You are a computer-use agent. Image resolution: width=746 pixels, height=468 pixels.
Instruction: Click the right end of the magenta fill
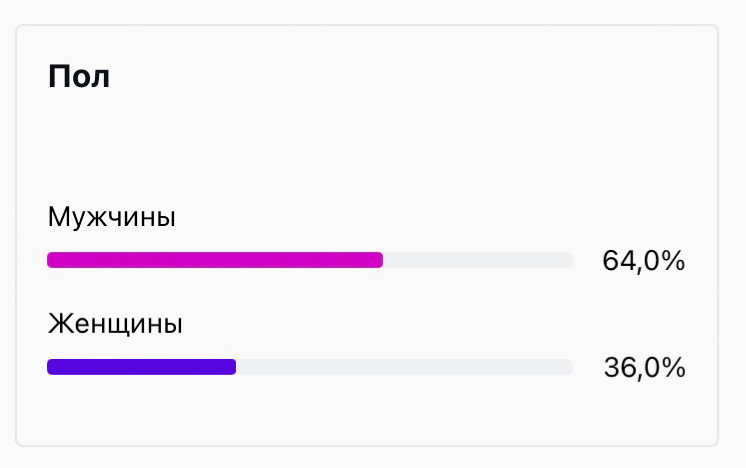[x=379, y=260]
